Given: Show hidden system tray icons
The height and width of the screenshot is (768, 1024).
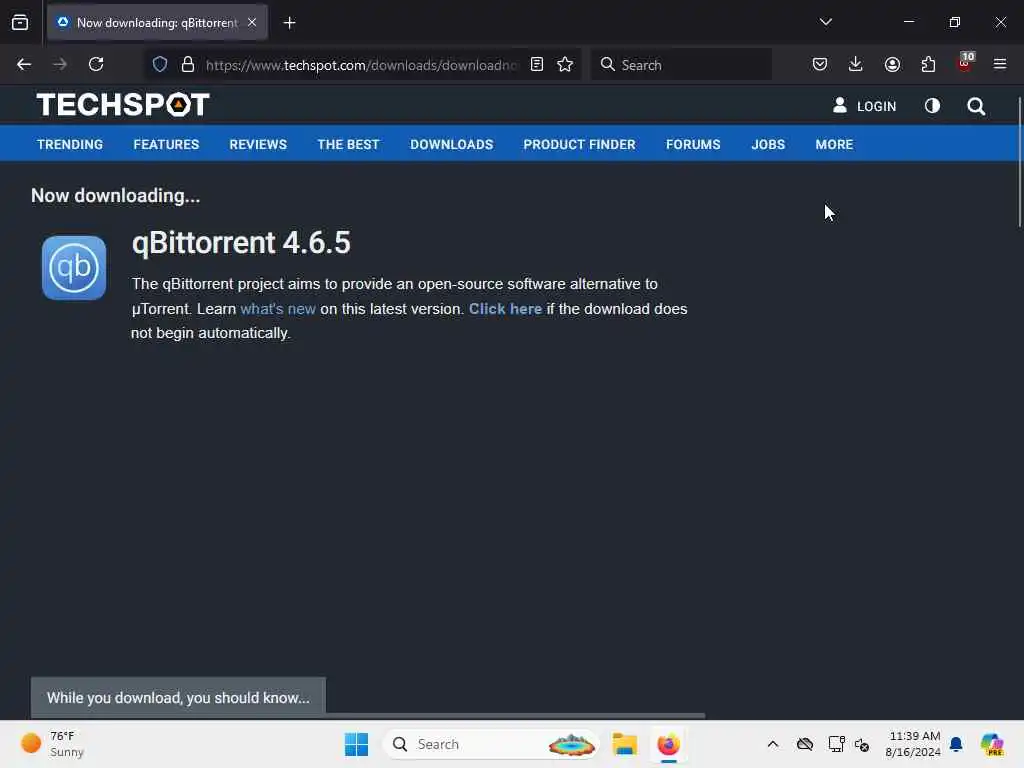Looking at the screenshot, I should (x=773, y=744).
